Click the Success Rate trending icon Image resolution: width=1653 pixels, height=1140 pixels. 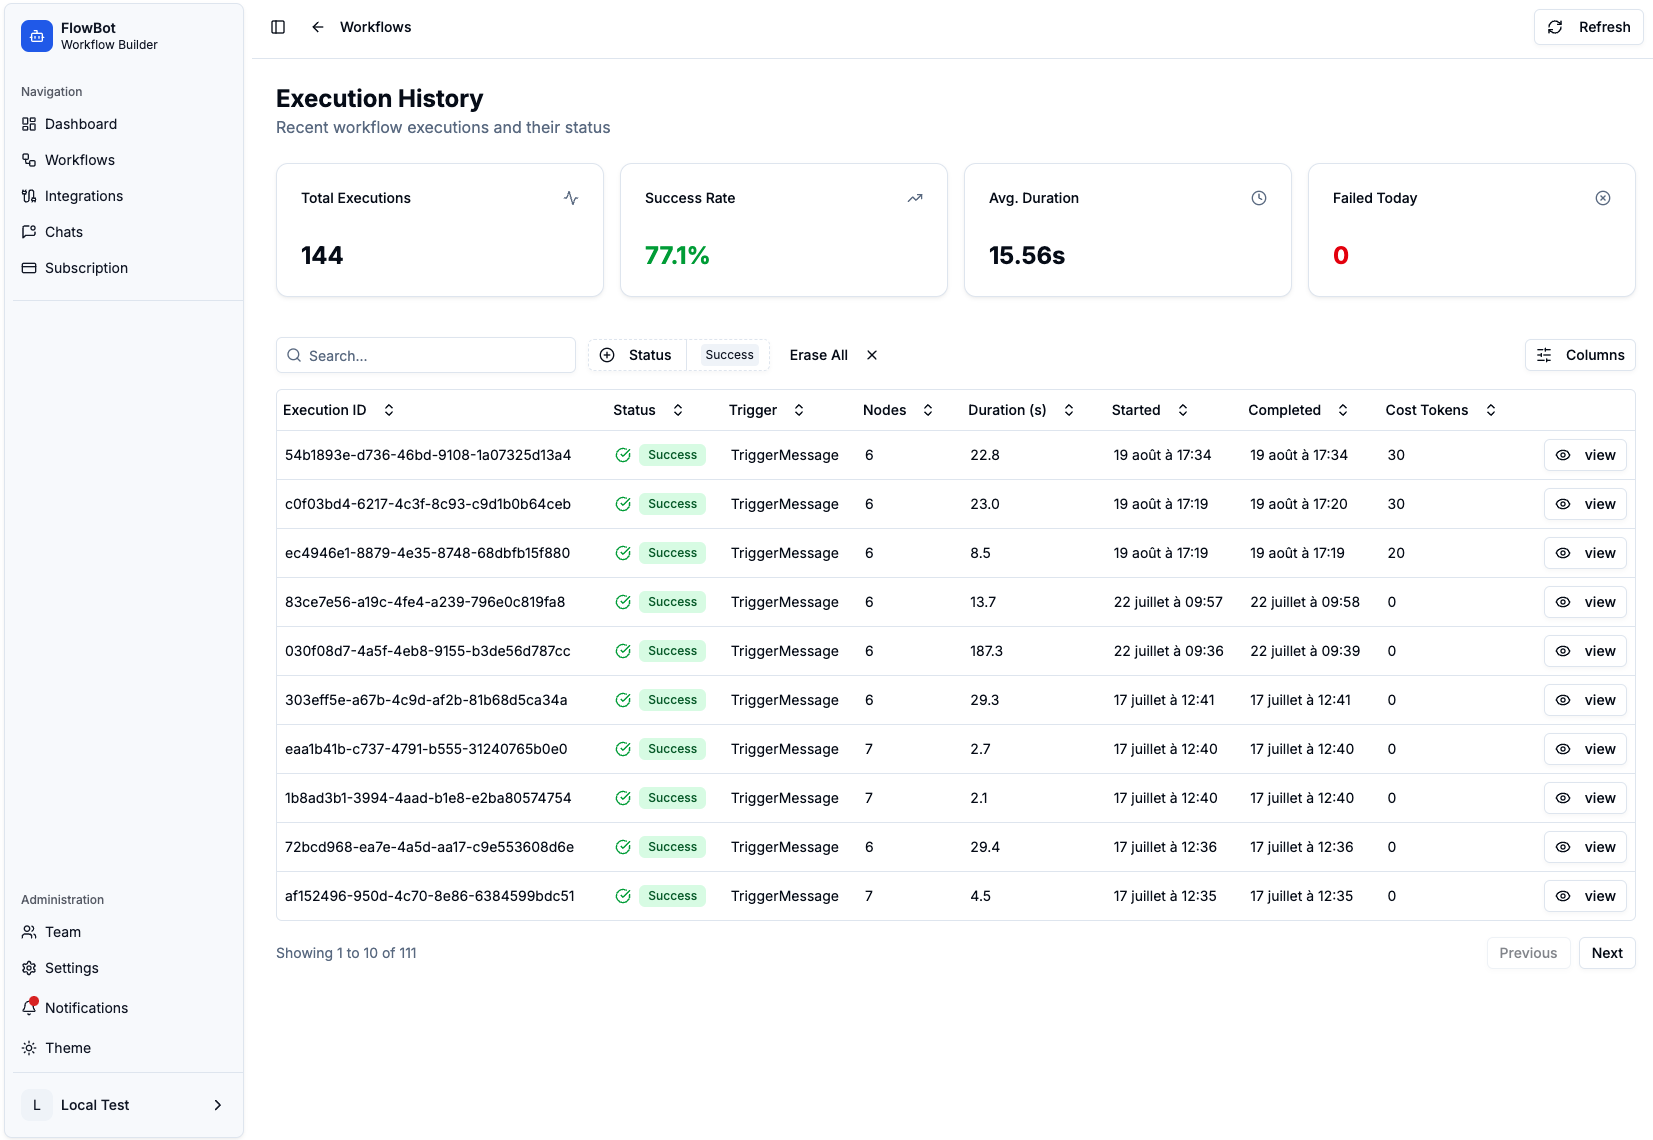click(914, 198)
